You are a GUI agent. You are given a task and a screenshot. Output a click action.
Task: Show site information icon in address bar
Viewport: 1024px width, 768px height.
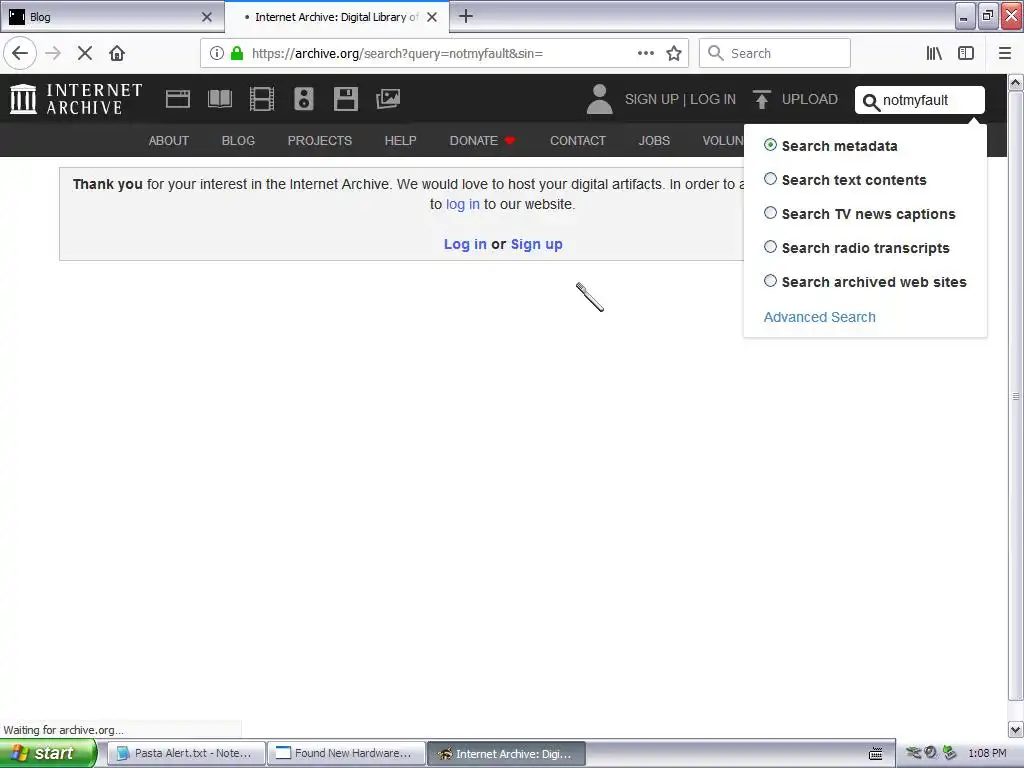[217, 54]
